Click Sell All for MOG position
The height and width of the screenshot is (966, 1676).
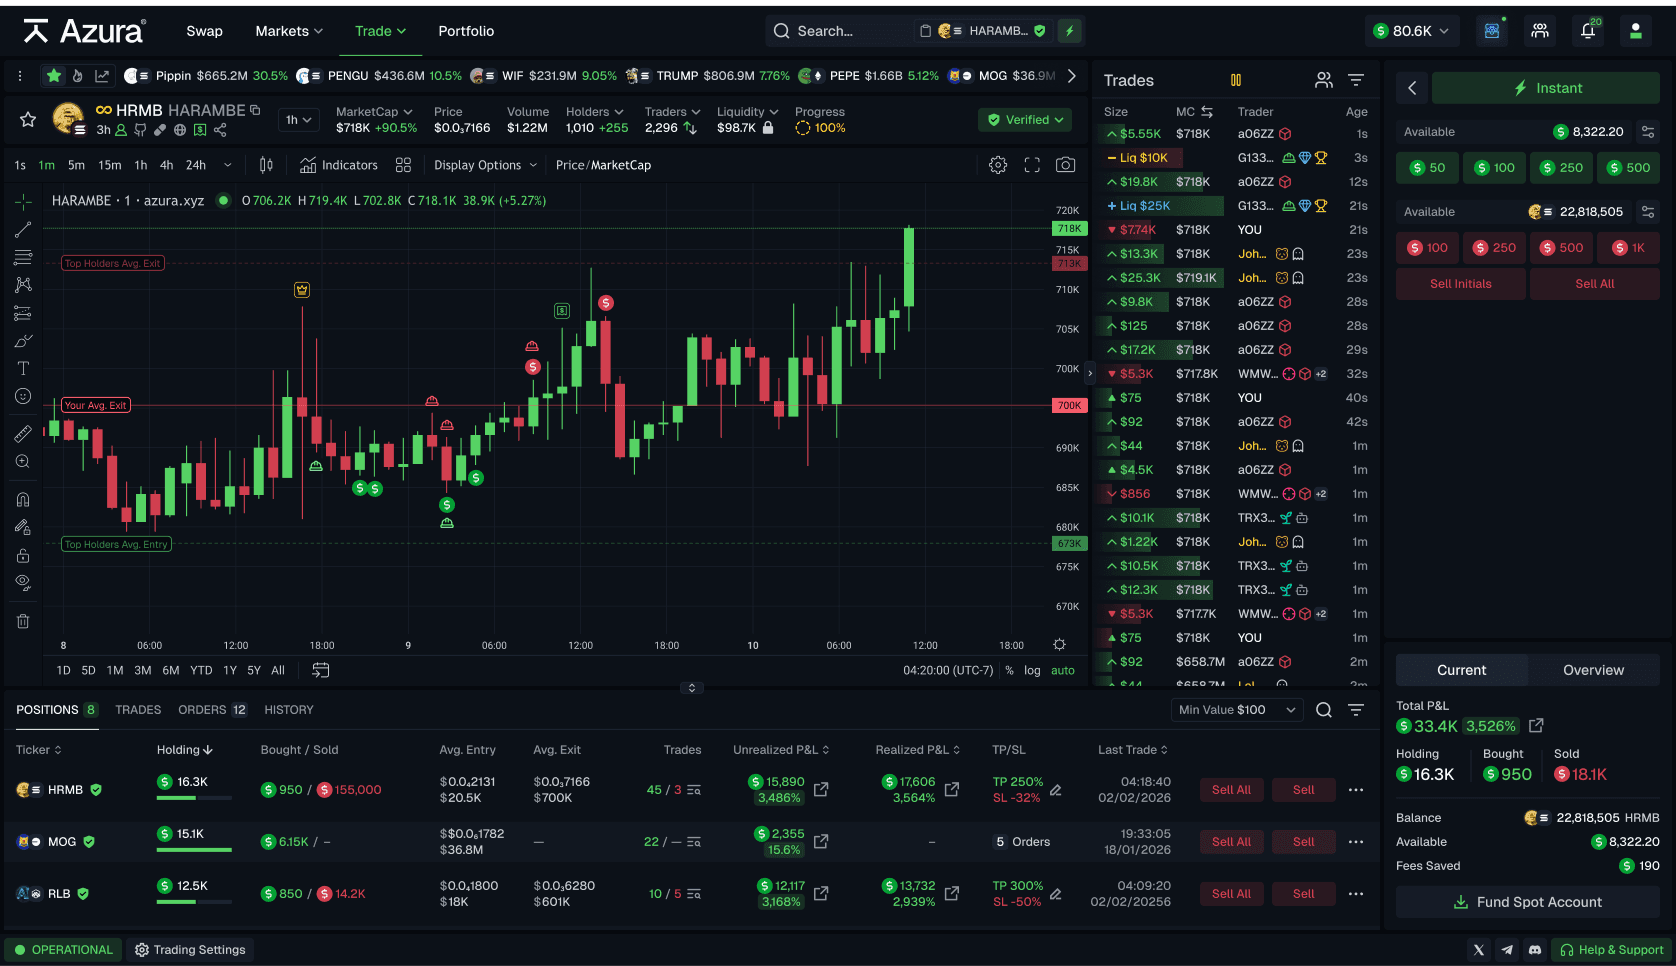(x=1231, y=842)
